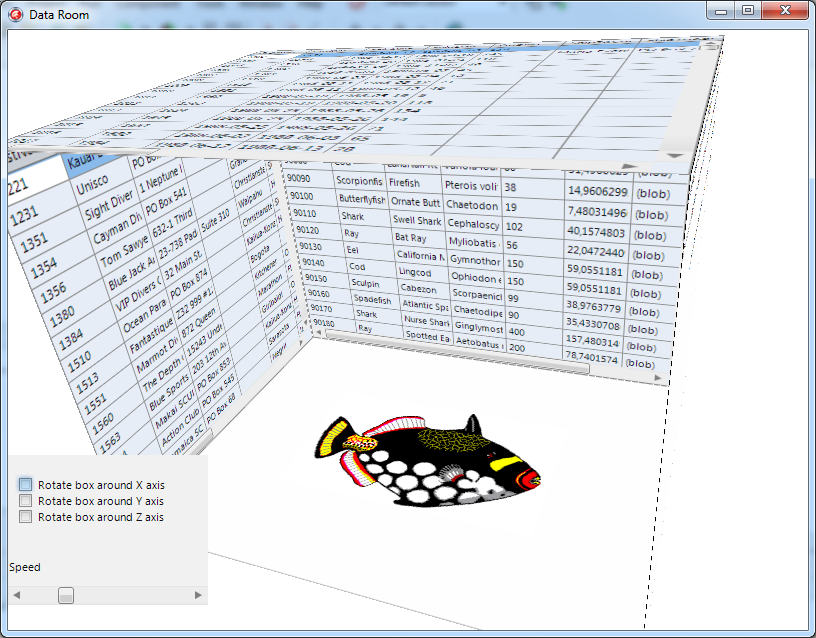
Task: Select the '78,7401574' cell
Action: (592, 358)
